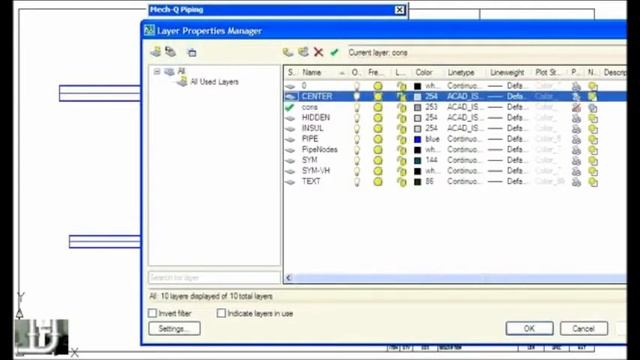Open the Layer States Manager icon
This screenshot has width=640, height=360.
click(x=192, y=52)
